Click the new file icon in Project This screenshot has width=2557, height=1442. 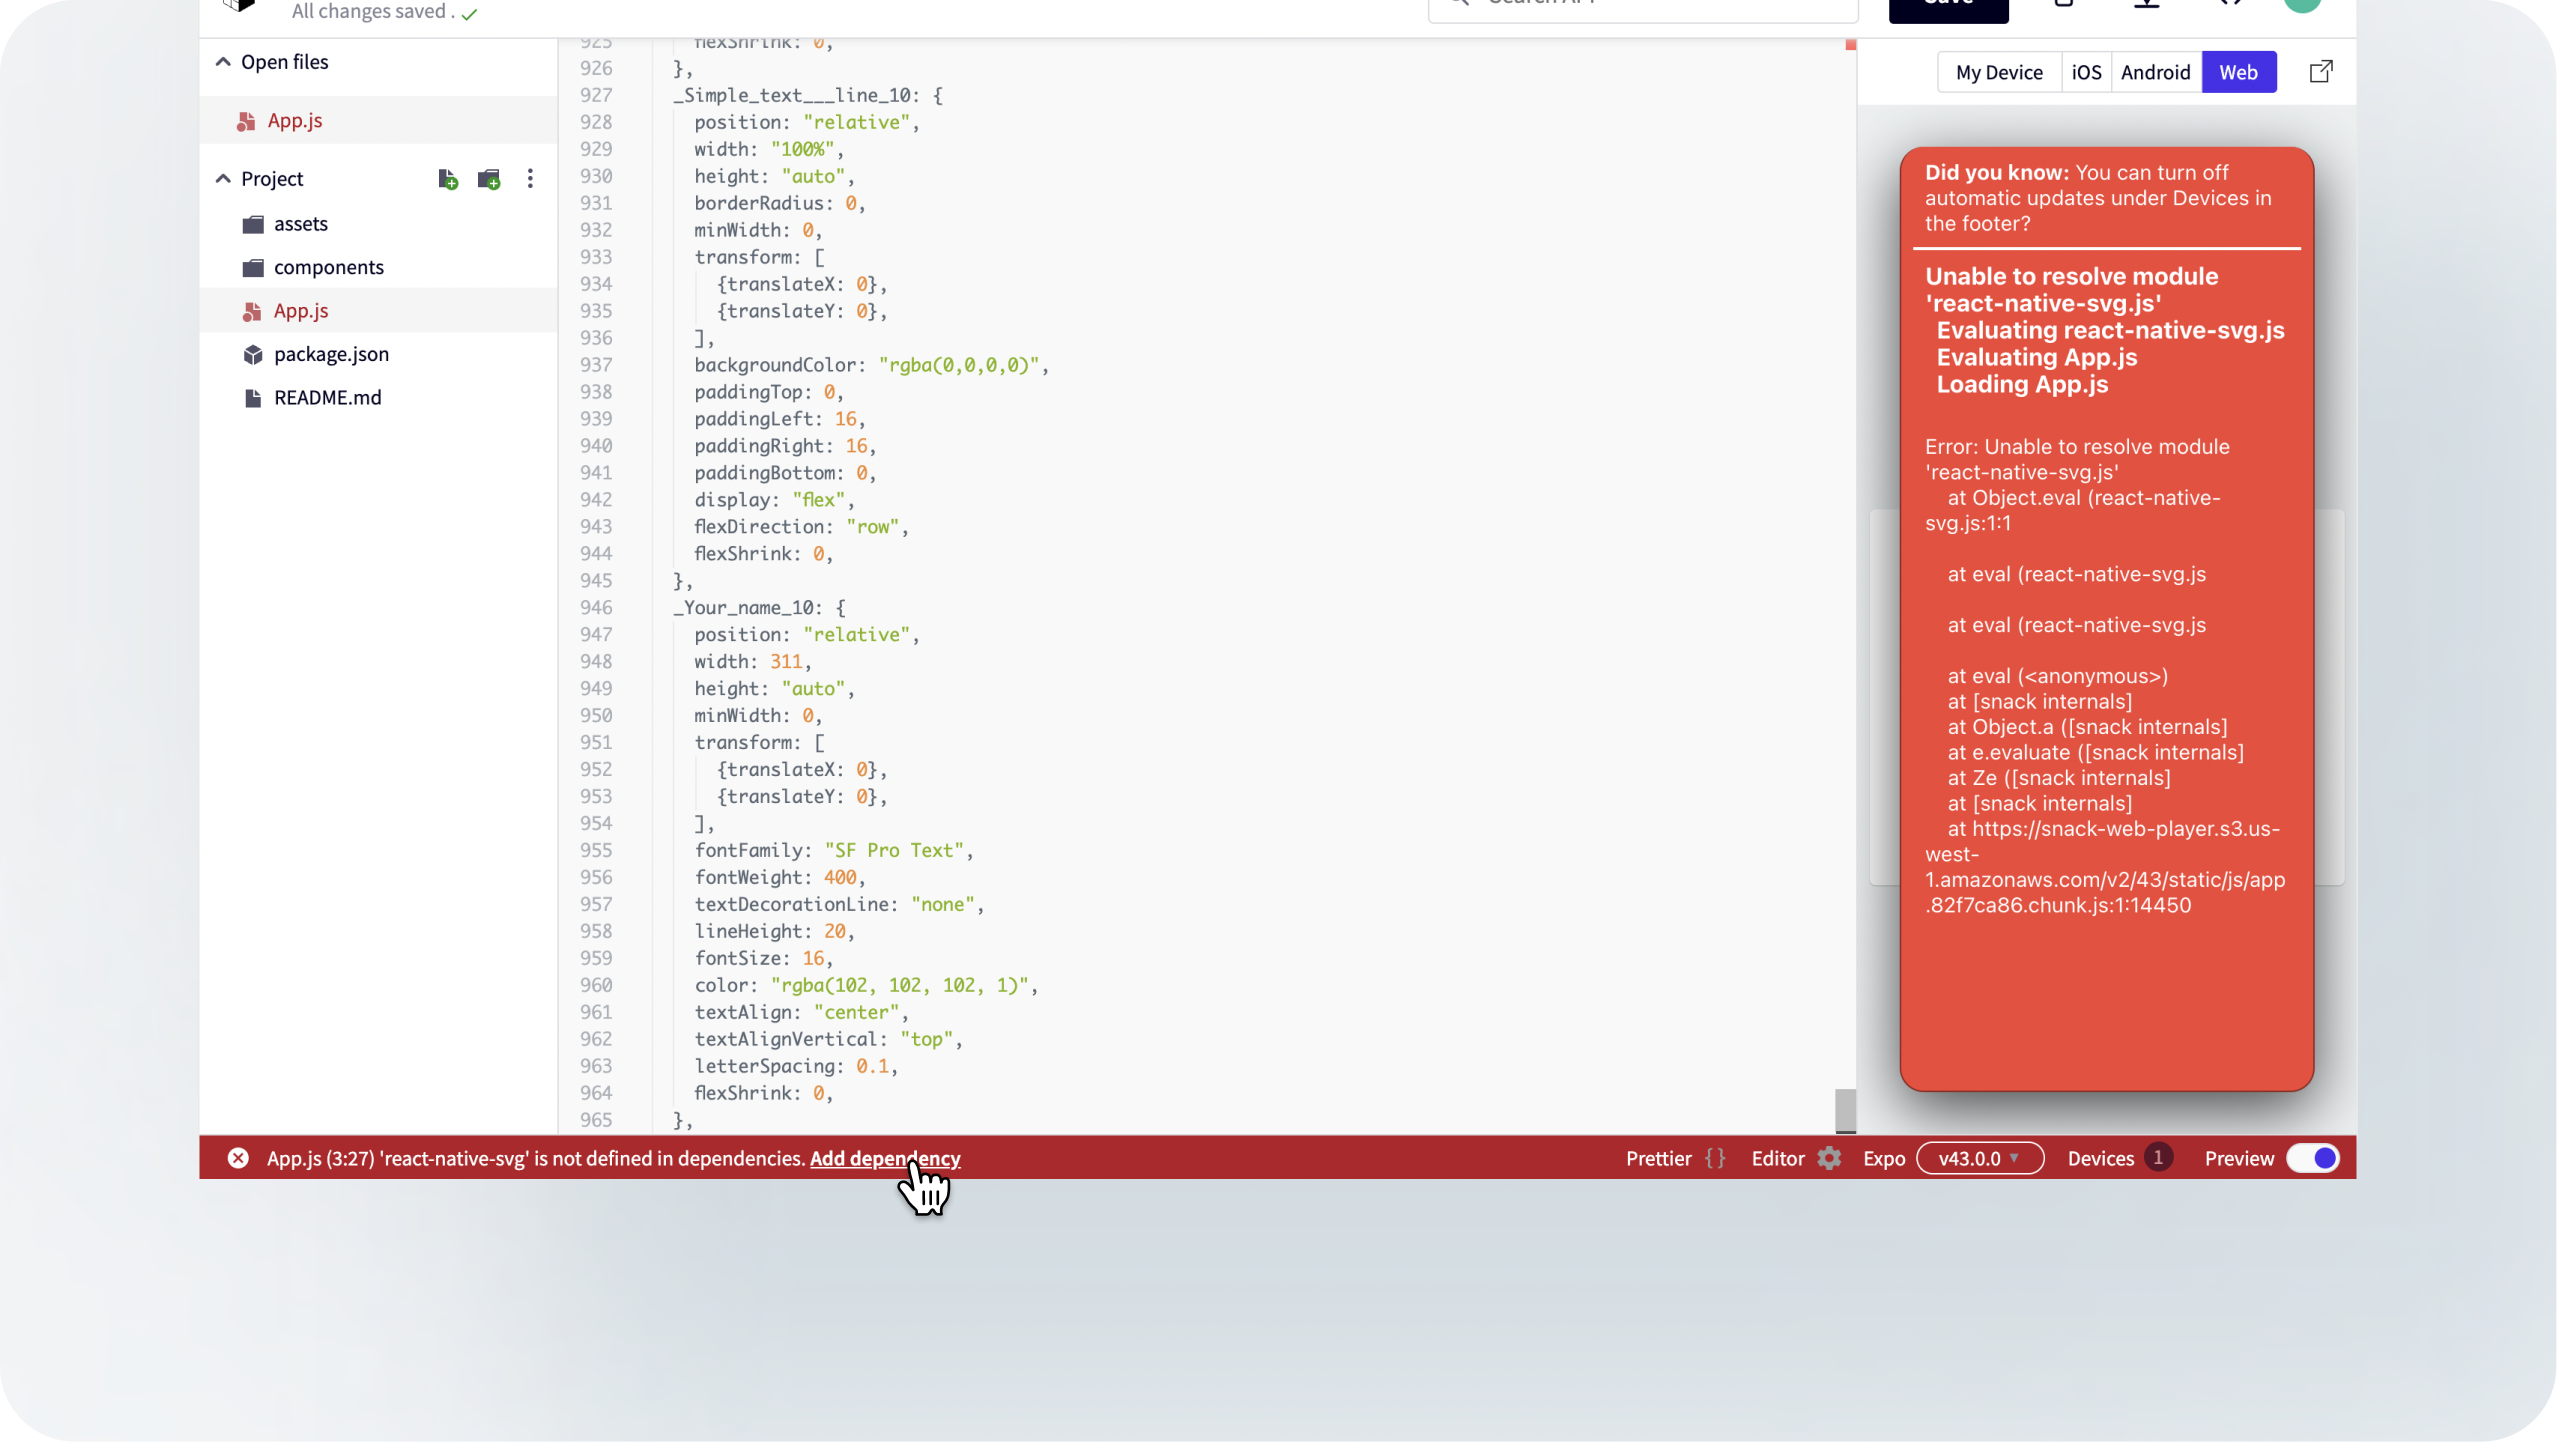coord(448,179)
